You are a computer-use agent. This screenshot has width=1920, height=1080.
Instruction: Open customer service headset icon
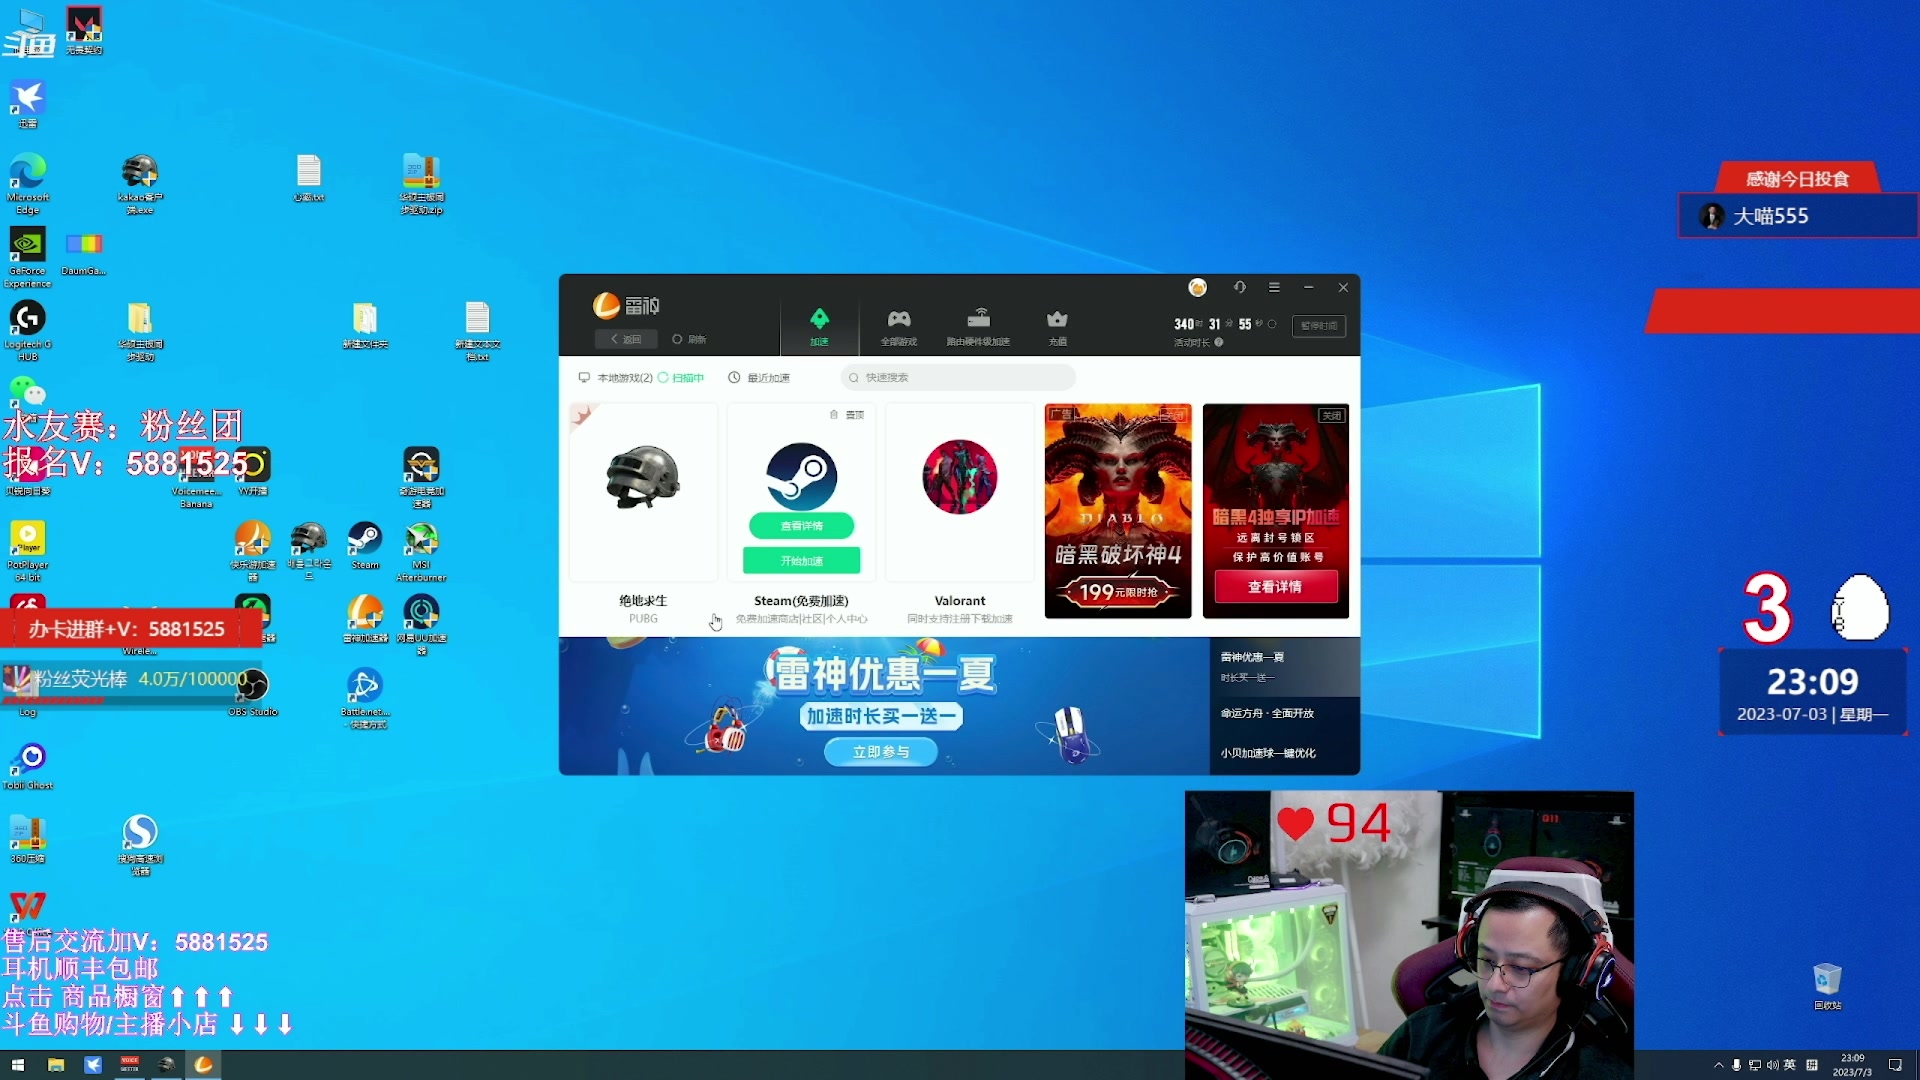click(x=1240, y=287)
